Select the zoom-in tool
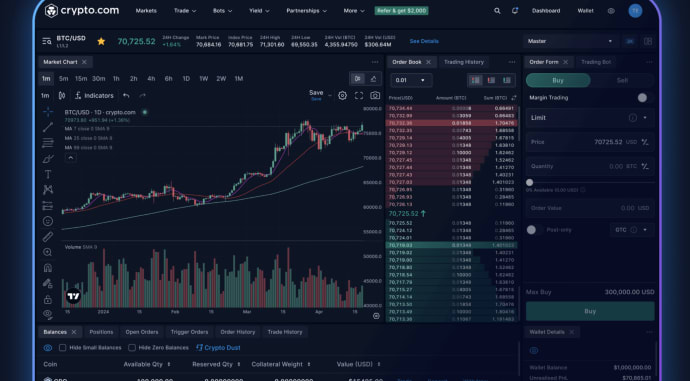The width and height of the screenshot is (690, 381). pyautogui.click(x=48, y=252)
